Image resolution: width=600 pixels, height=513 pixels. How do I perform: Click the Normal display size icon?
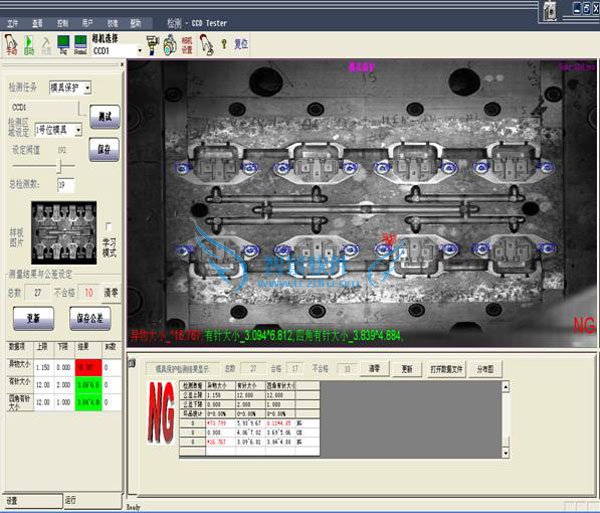[80, 43]
